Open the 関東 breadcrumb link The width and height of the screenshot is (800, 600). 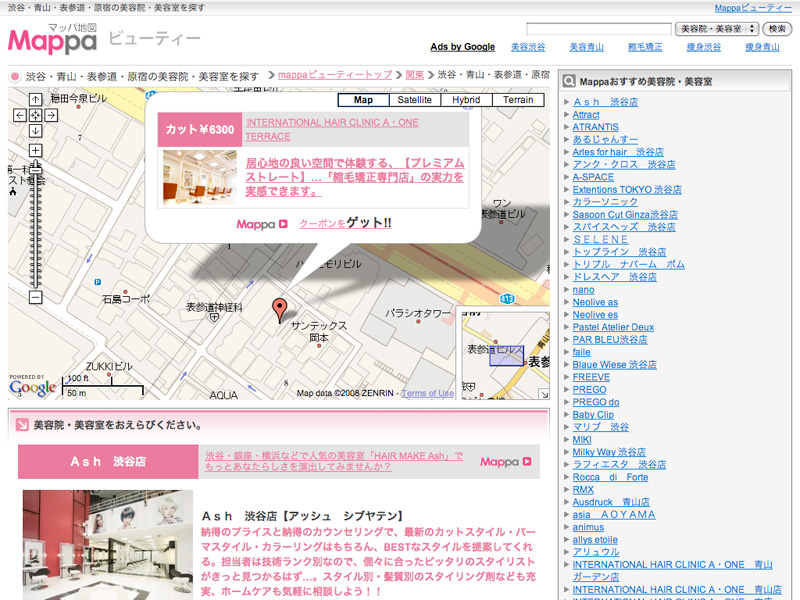(415, 75)
